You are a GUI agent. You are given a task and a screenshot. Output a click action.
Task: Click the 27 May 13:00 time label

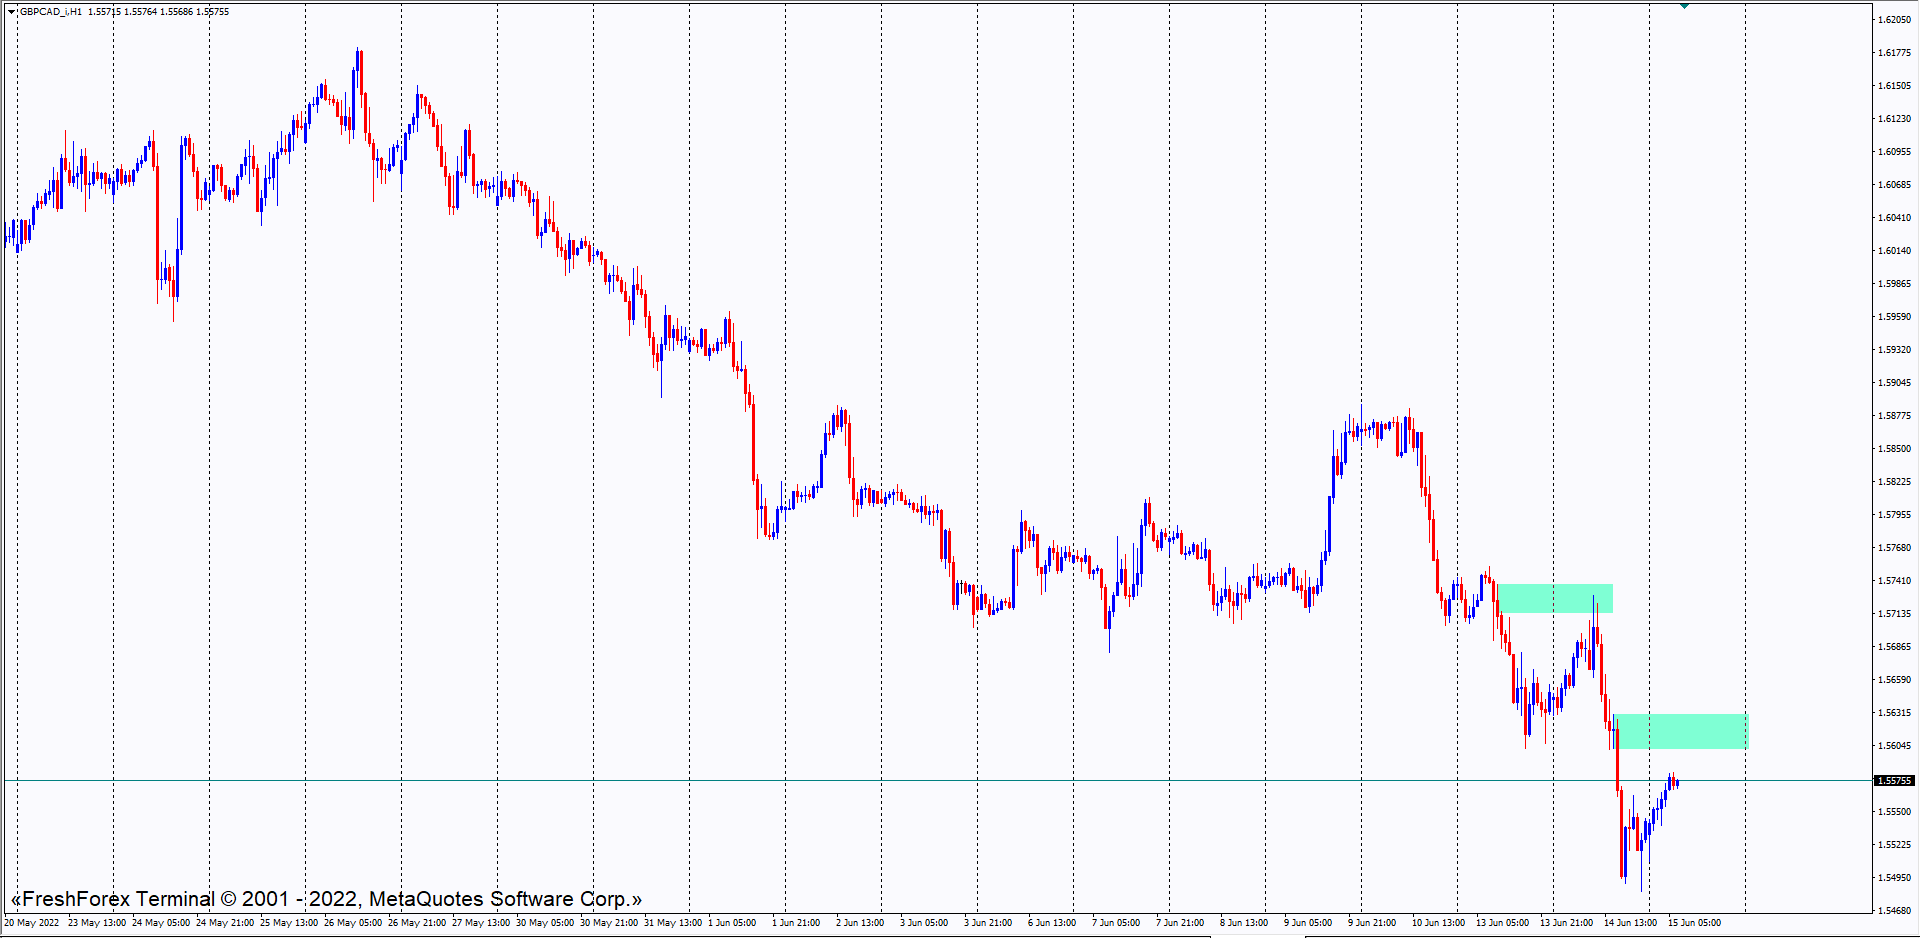click(481, 923)
